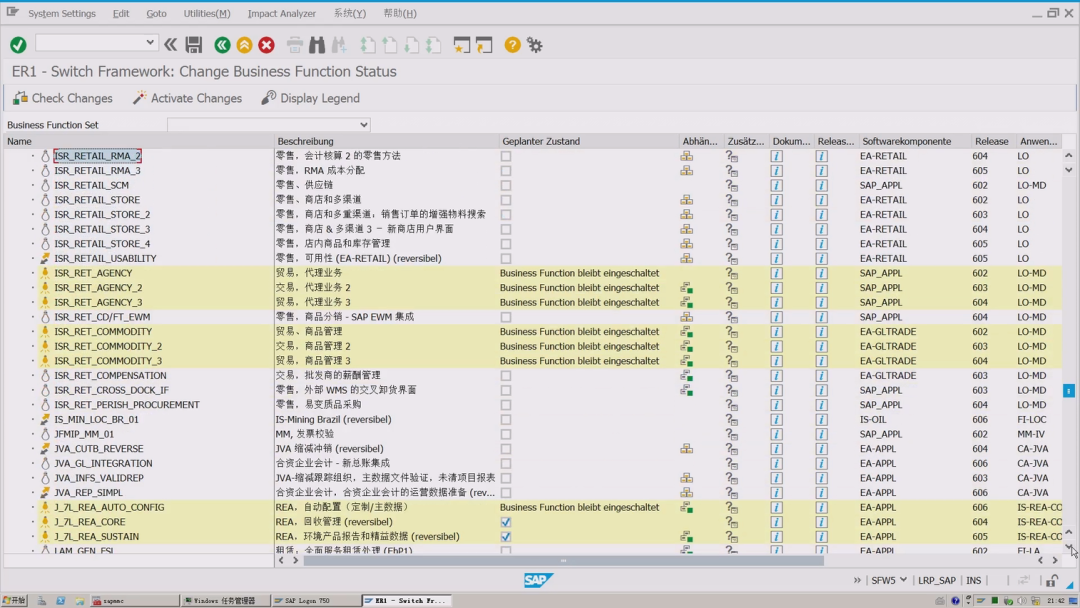Viewport: 1080px width, 608px height.
Task: Click the orange Exit up-arrow icon
Action: coord(244,45)
